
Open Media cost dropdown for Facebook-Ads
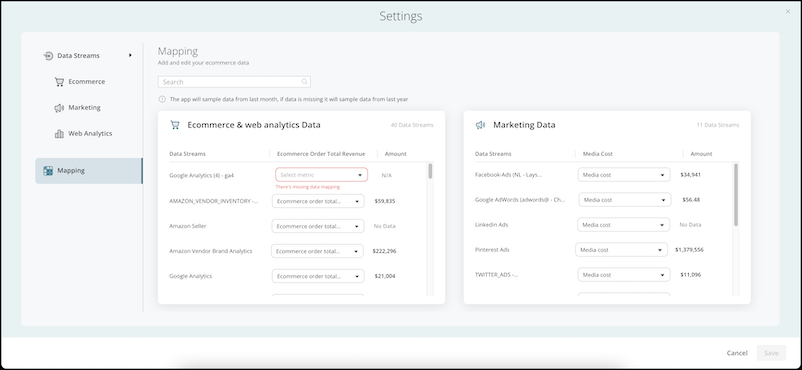[x=624, y=175]
